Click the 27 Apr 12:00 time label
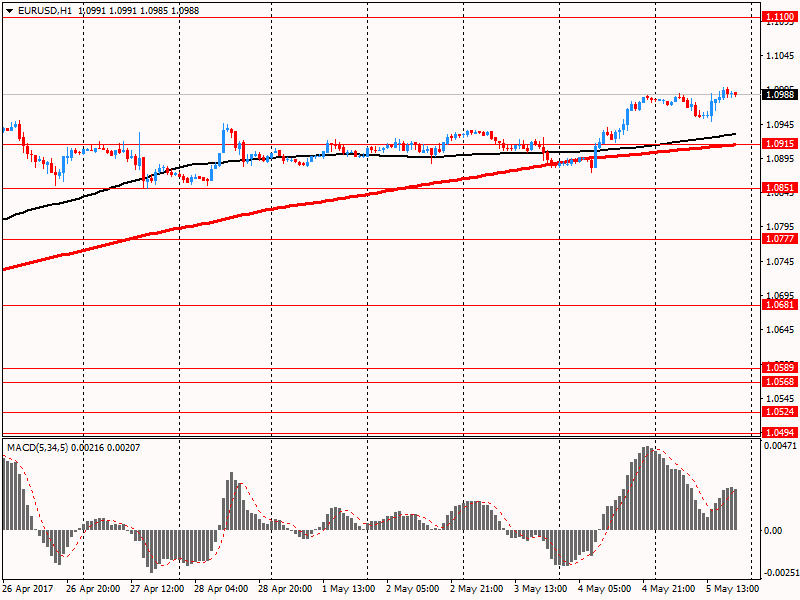Viewport: 800px width, 600px height. point(157,589)
